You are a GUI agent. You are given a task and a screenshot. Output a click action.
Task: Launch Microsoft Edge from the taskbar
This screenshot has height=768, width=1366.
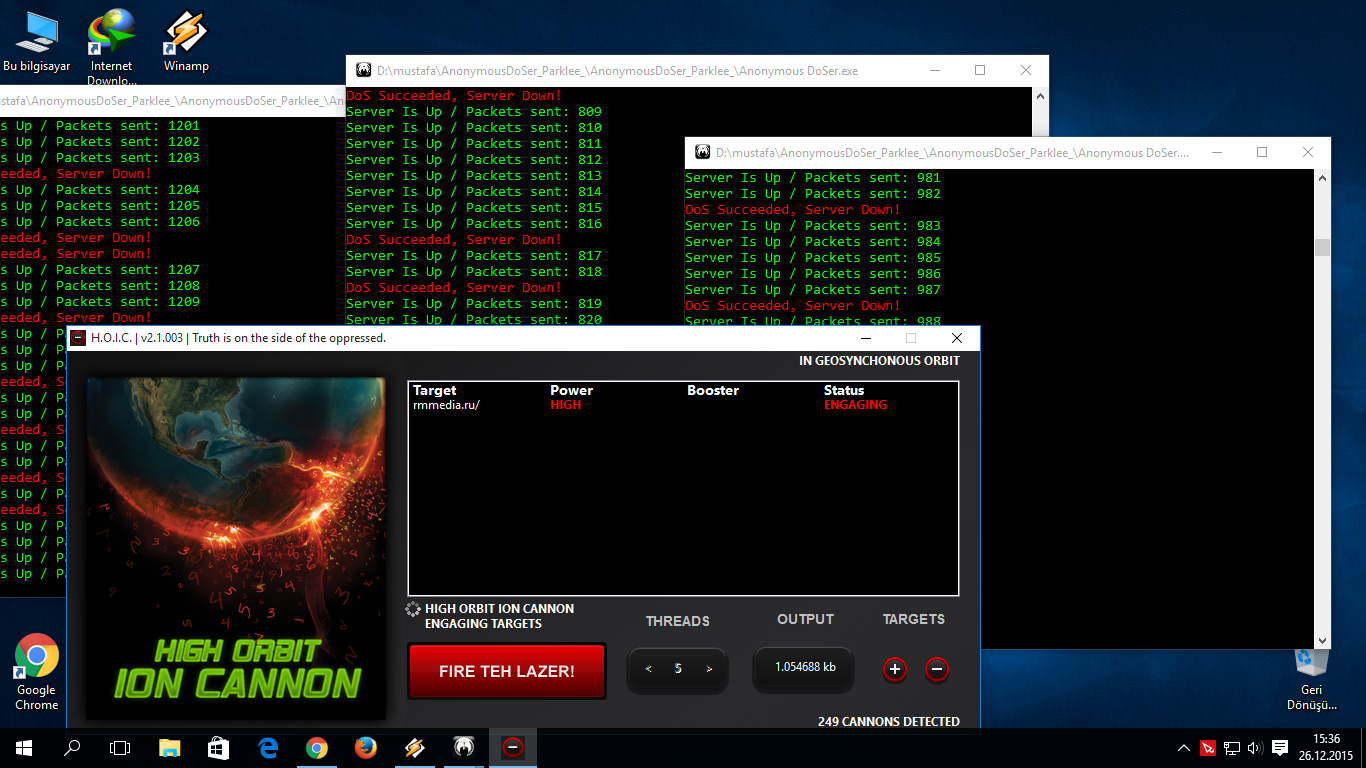tap(268, 747)
